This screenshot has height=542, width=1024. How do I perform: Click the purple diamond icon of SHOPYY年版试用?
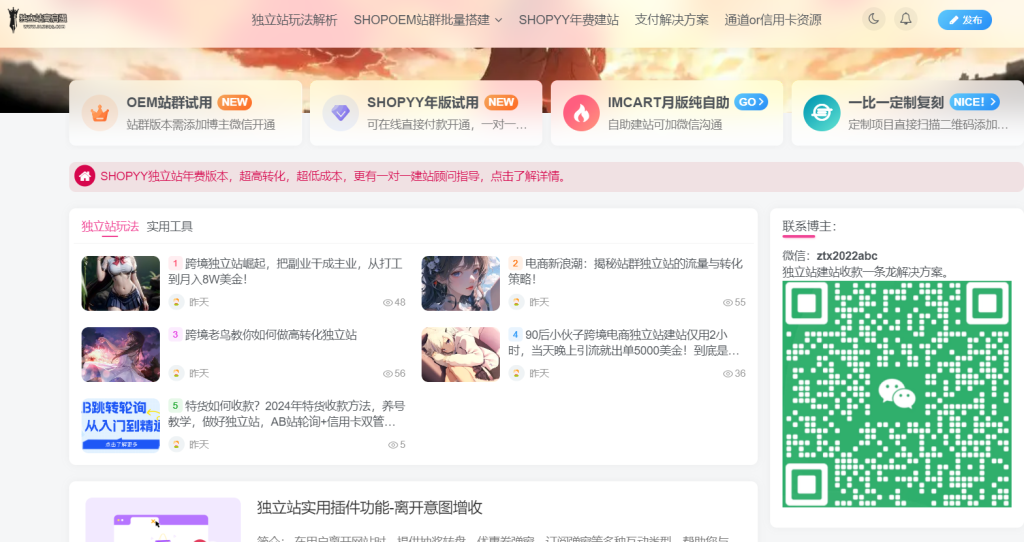click(x=340, y=113)
